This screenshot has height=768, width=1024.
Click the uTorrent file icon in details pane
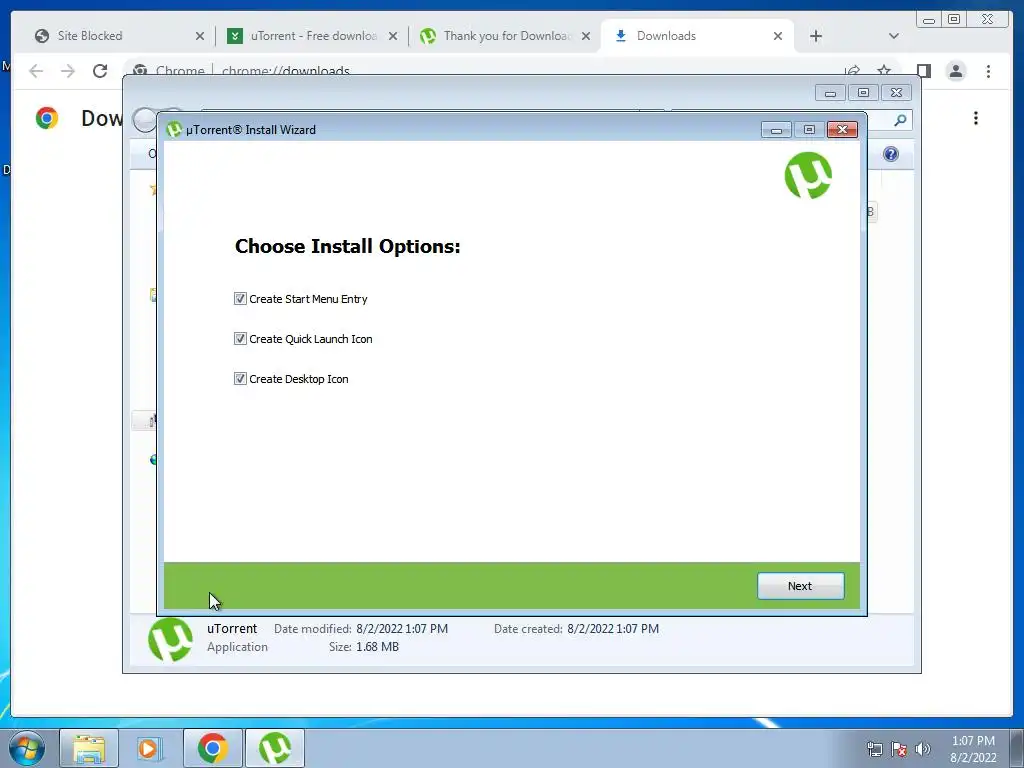coord(170,640)
